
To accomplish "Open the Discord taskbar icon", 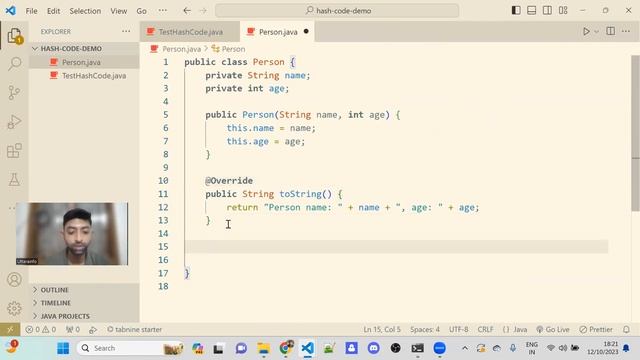I will click(373, 348).
